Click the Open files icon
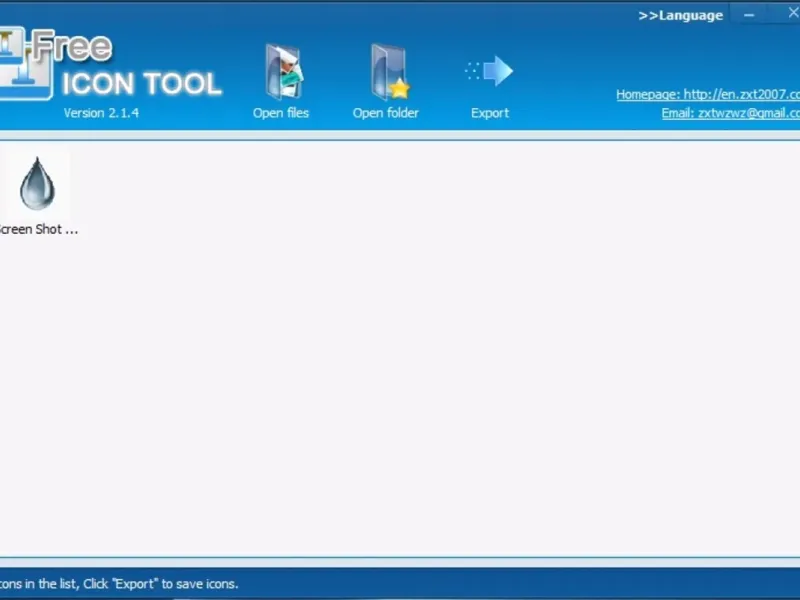 pyautogui.click(x=284, y=72)
